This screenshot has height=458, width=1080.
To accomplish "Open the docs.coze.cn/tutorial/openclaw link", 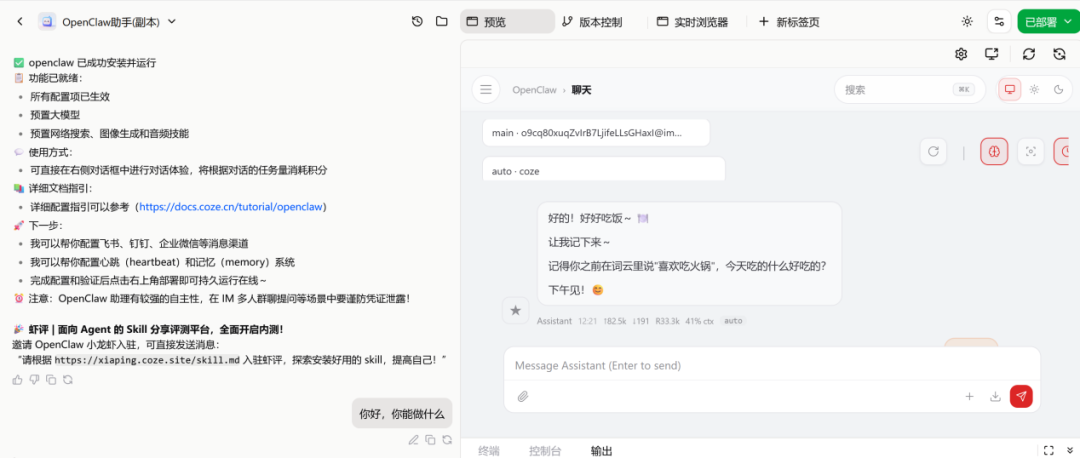I will 231,207.
